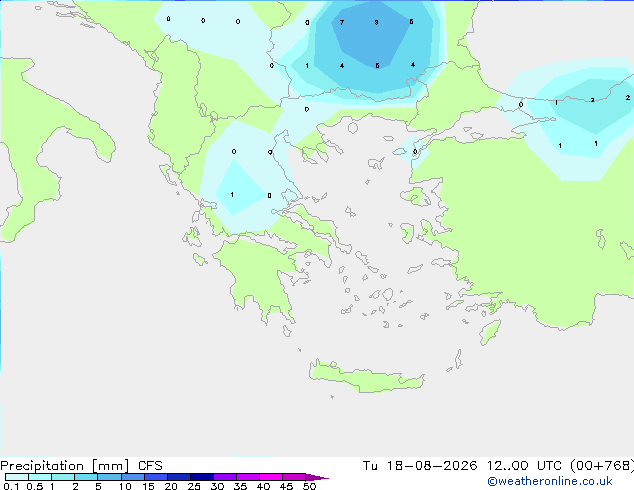Click the 0.5 mm legend color swatch
This screenshot has height=490, width=634.
click(40, 477)
